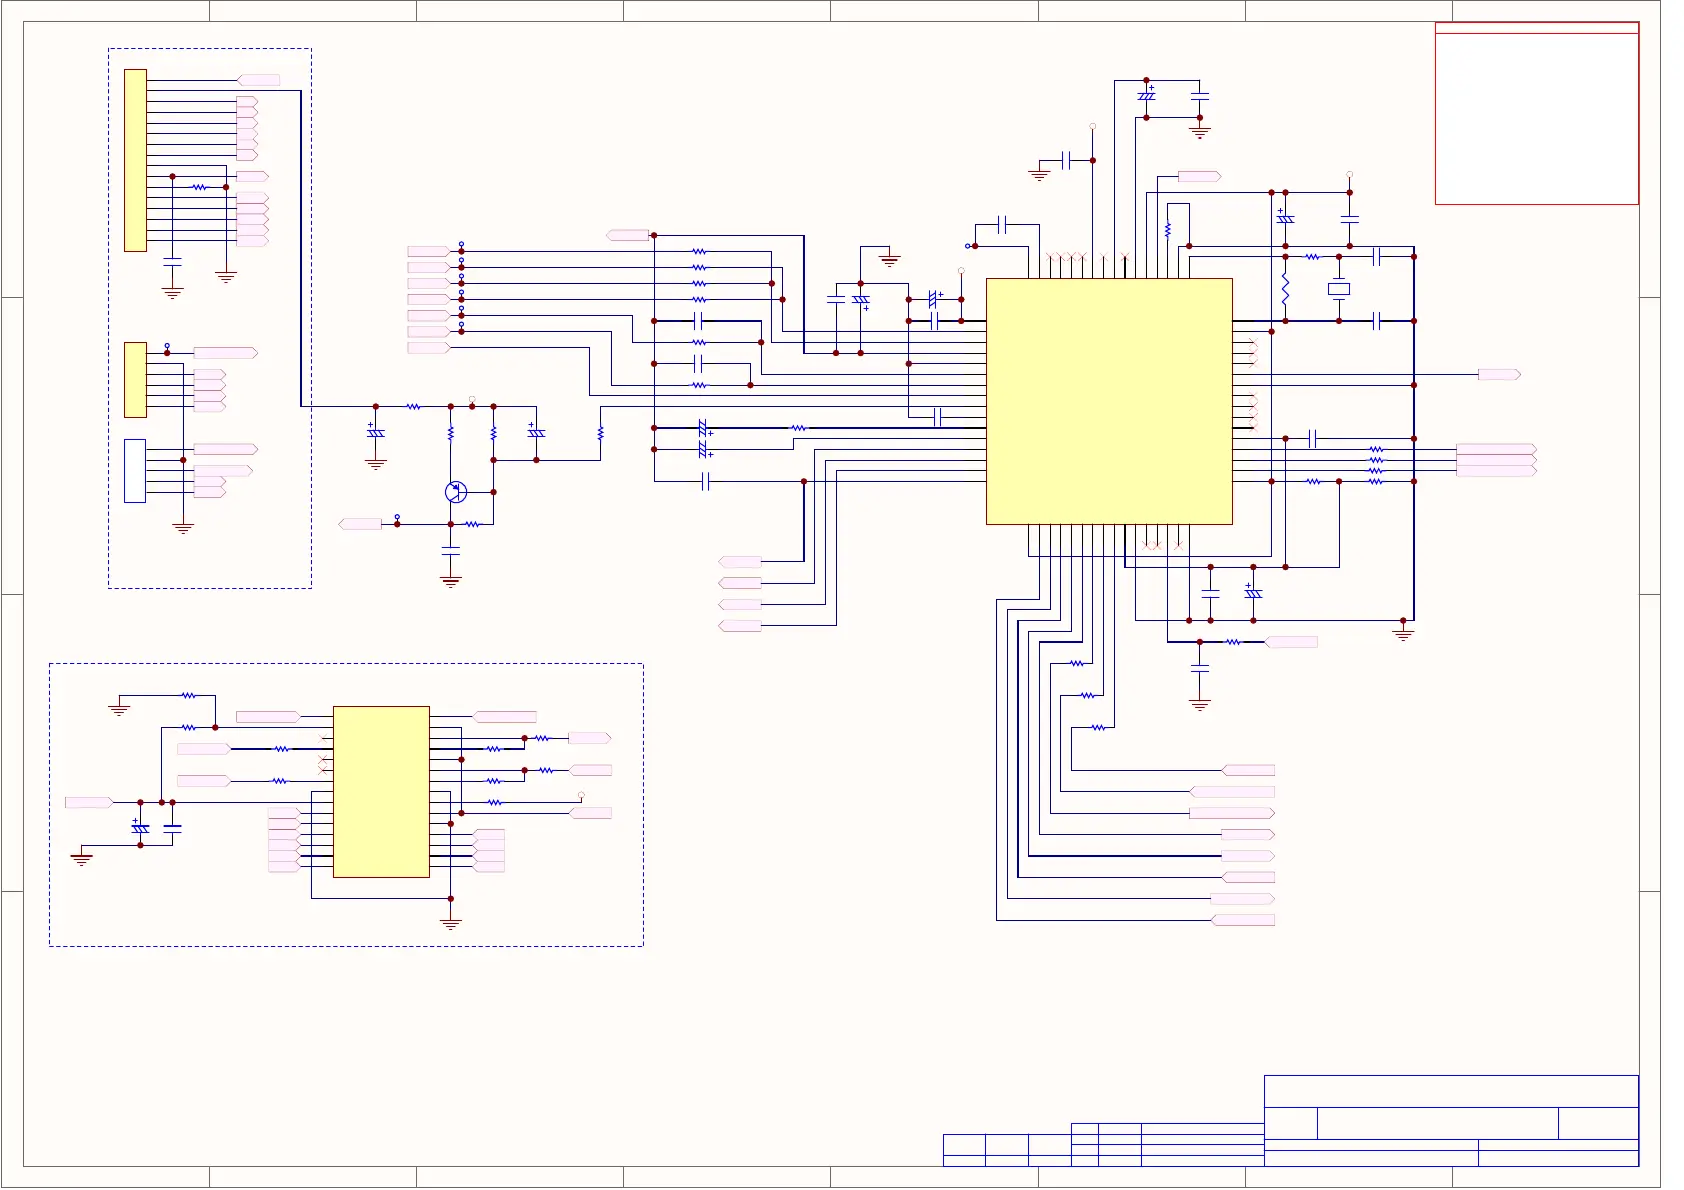
Task: Click the capacitor hanging below the tall connector
Action: click(x=172, y=262)
